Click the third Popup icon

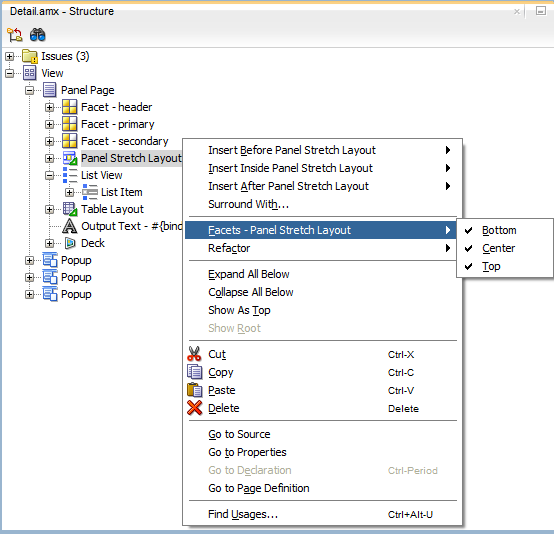point(50,294)
